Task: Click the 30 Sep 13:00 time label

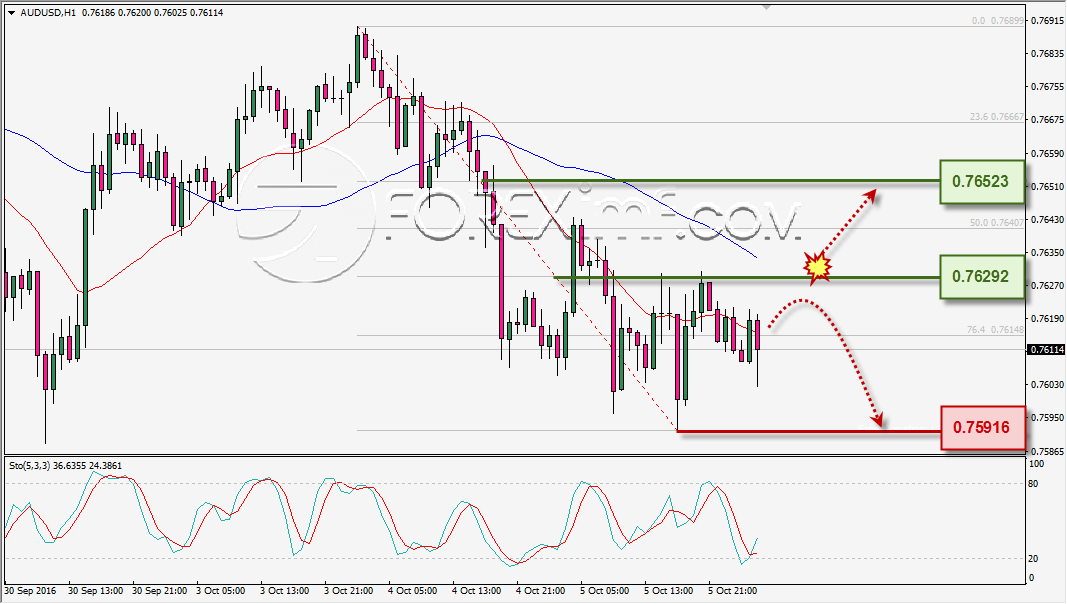Action: [95, 590]
